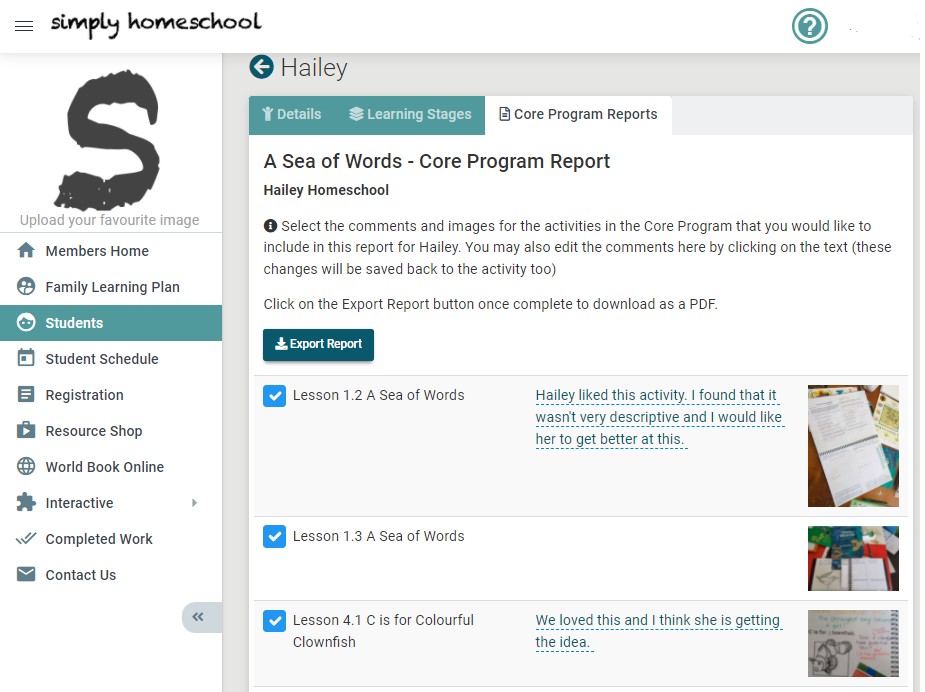This screenshot has width=925, height=692.
Task: Click the Lesson 1.2 A Sea of Words label
Action: coord(378,395)
